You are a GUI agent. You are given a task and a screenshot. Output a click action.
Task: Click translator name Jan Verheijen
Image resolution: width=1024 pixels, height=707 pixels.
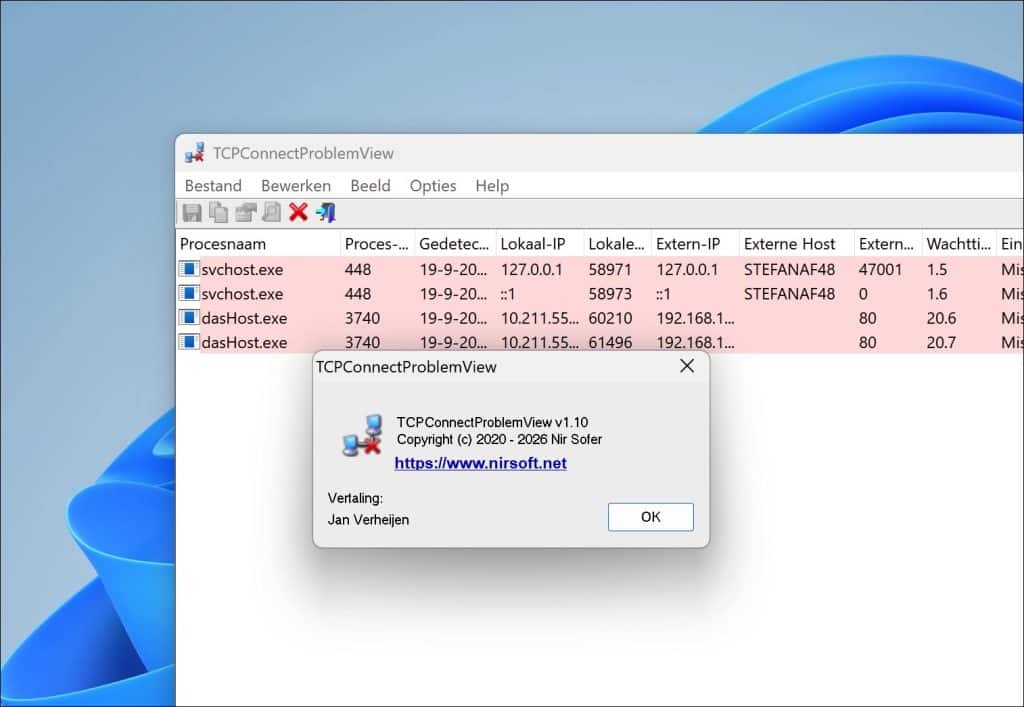click(x=368, y=520)
